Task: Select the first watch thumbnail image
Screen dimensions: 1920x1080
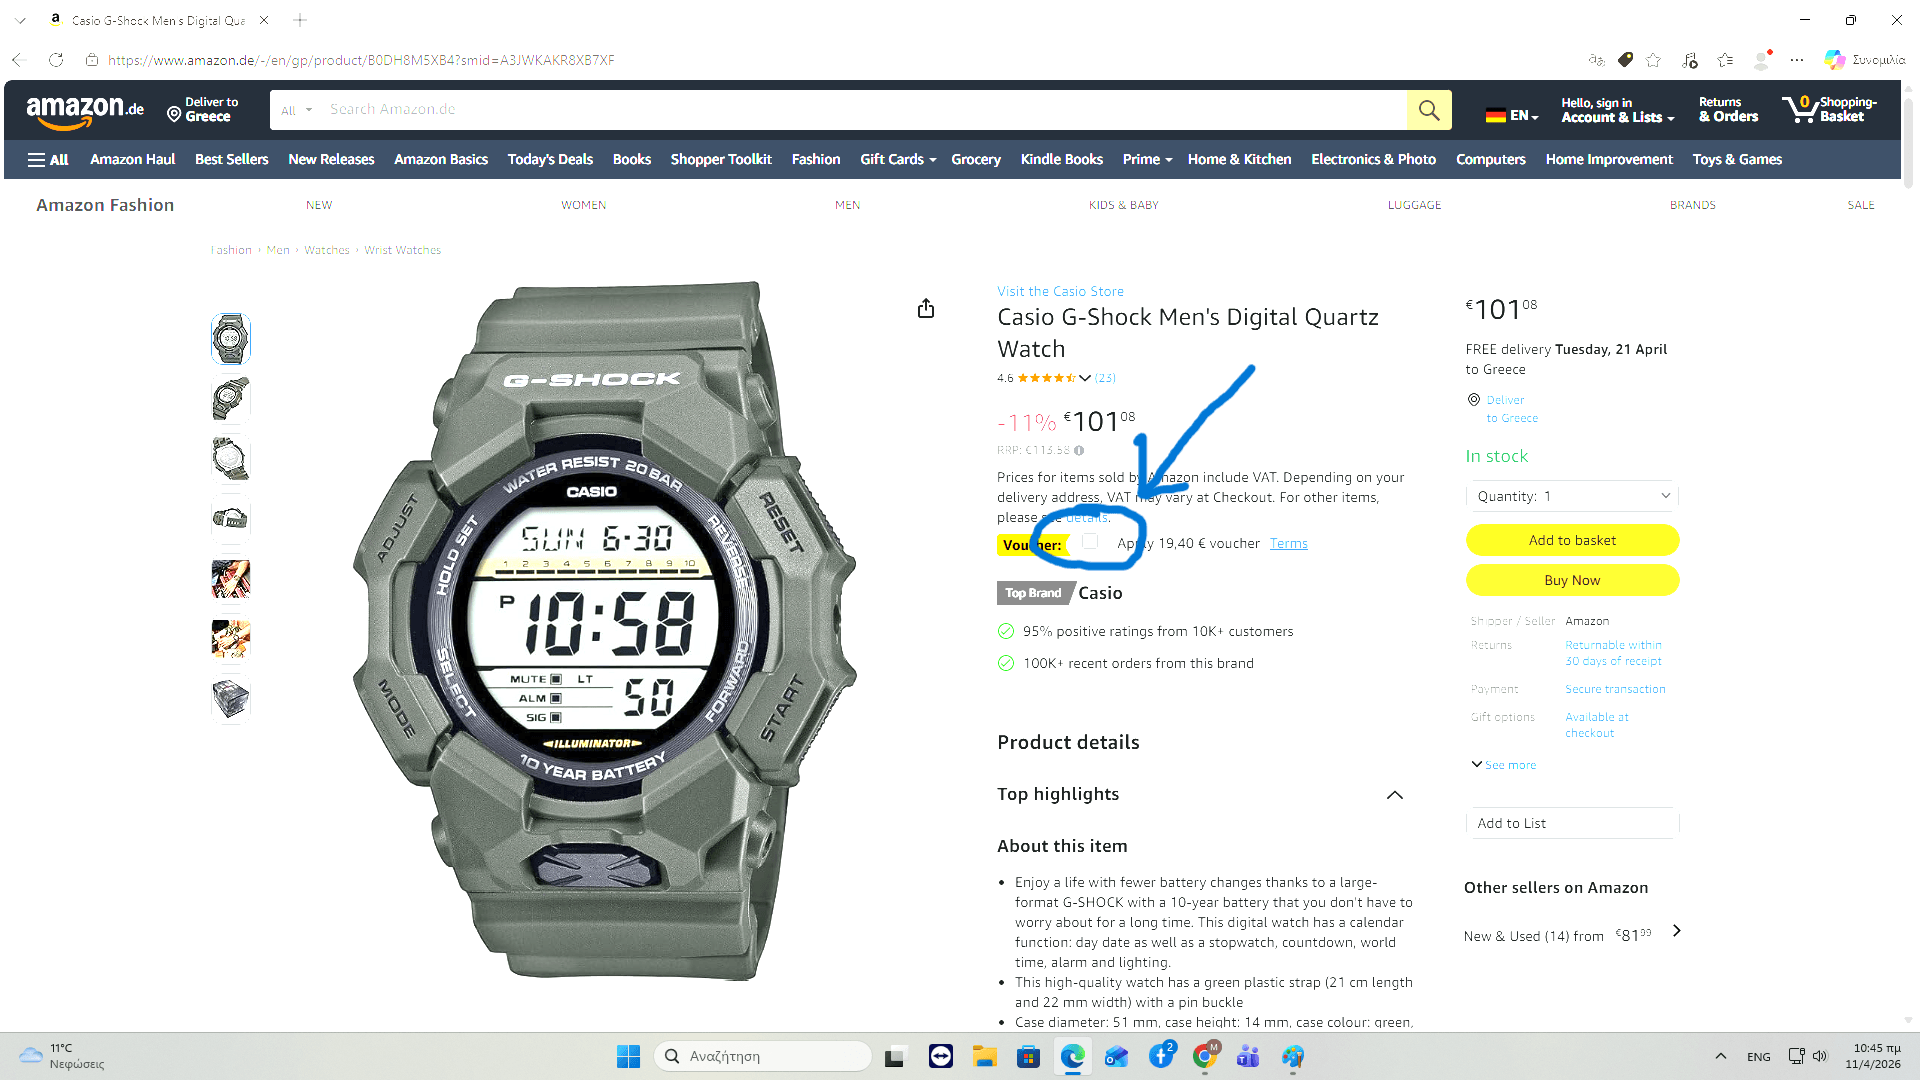Action: click(230, 339)
